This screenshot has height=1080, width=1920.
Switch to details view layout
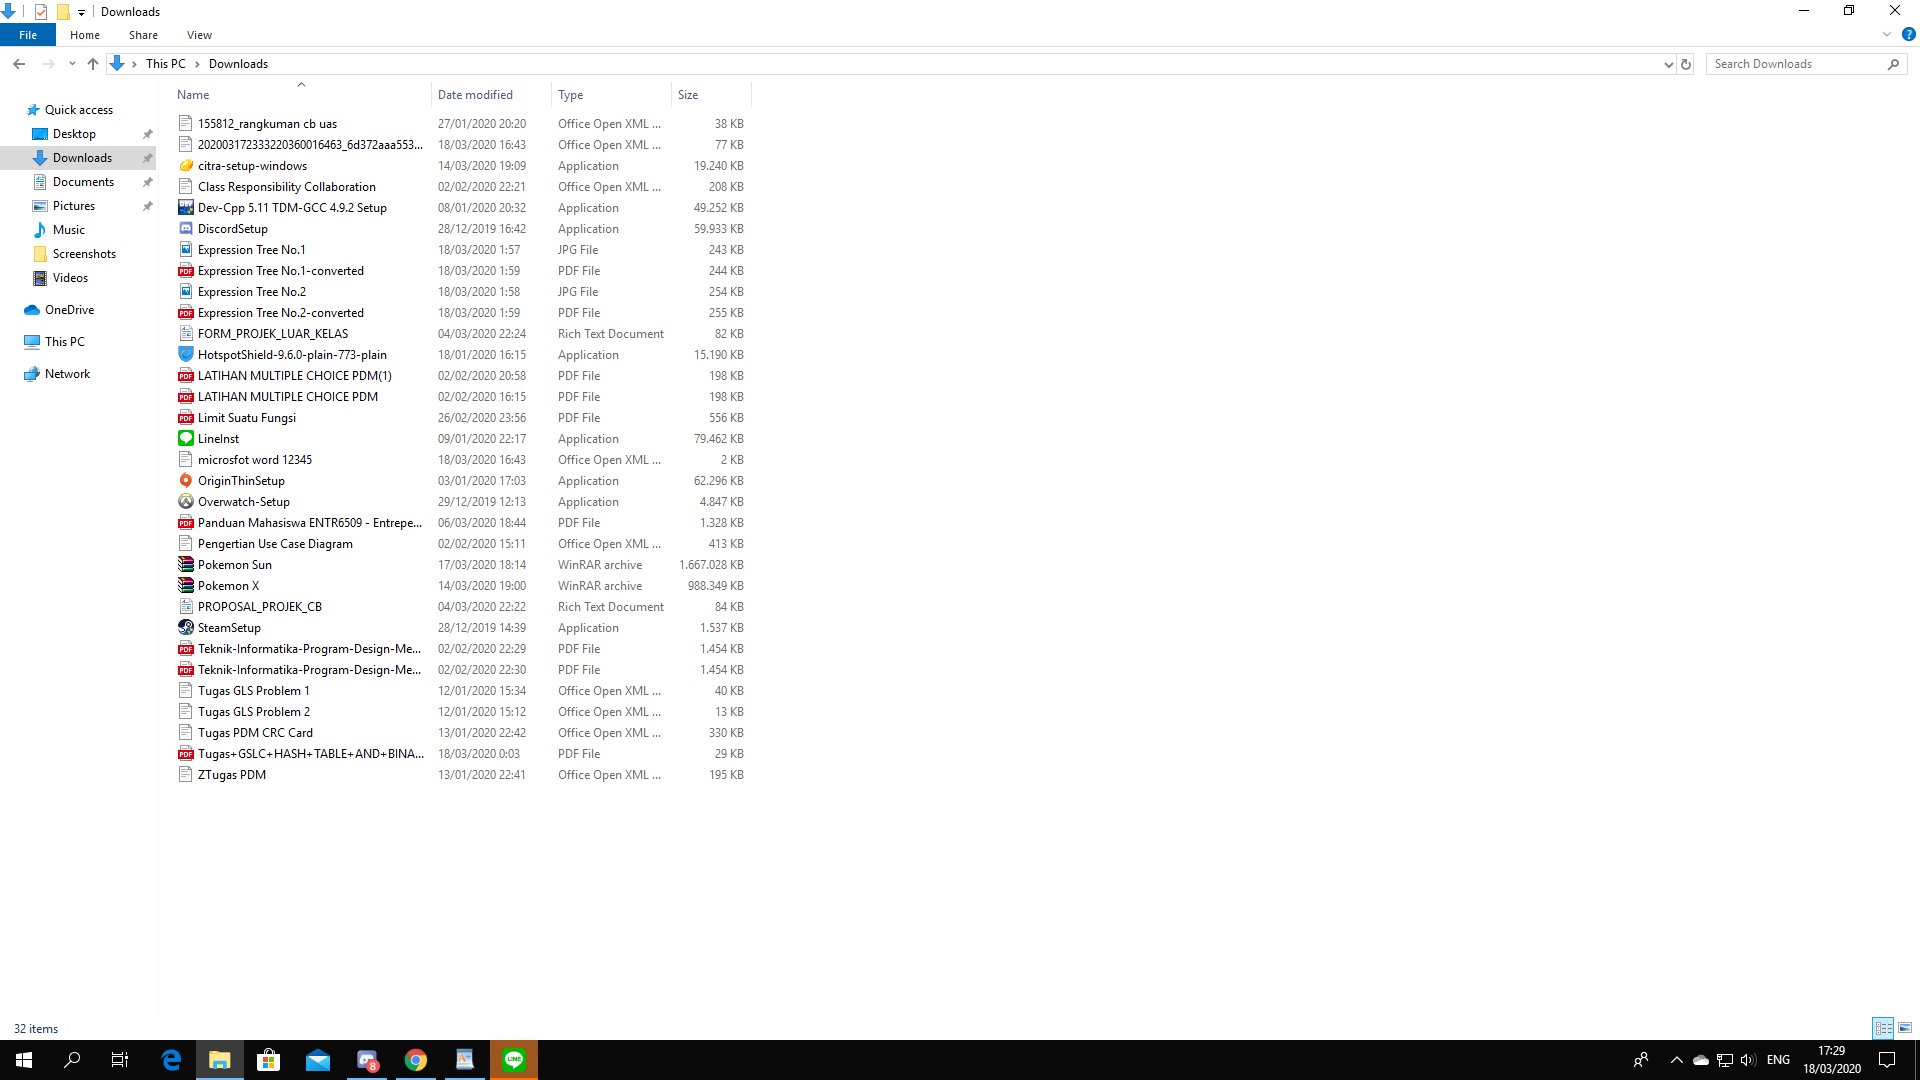(x=1883, y=1028)
